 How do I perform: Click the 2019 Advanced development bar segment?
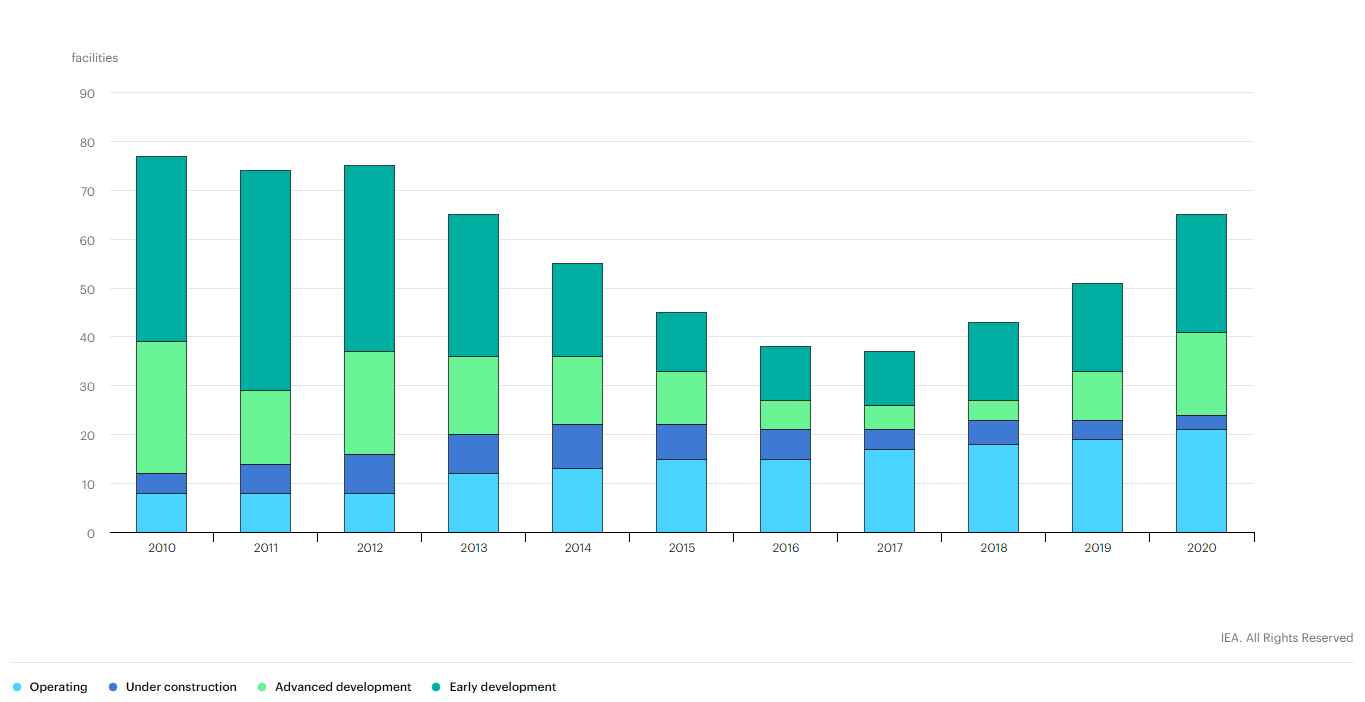[1097, 396]
